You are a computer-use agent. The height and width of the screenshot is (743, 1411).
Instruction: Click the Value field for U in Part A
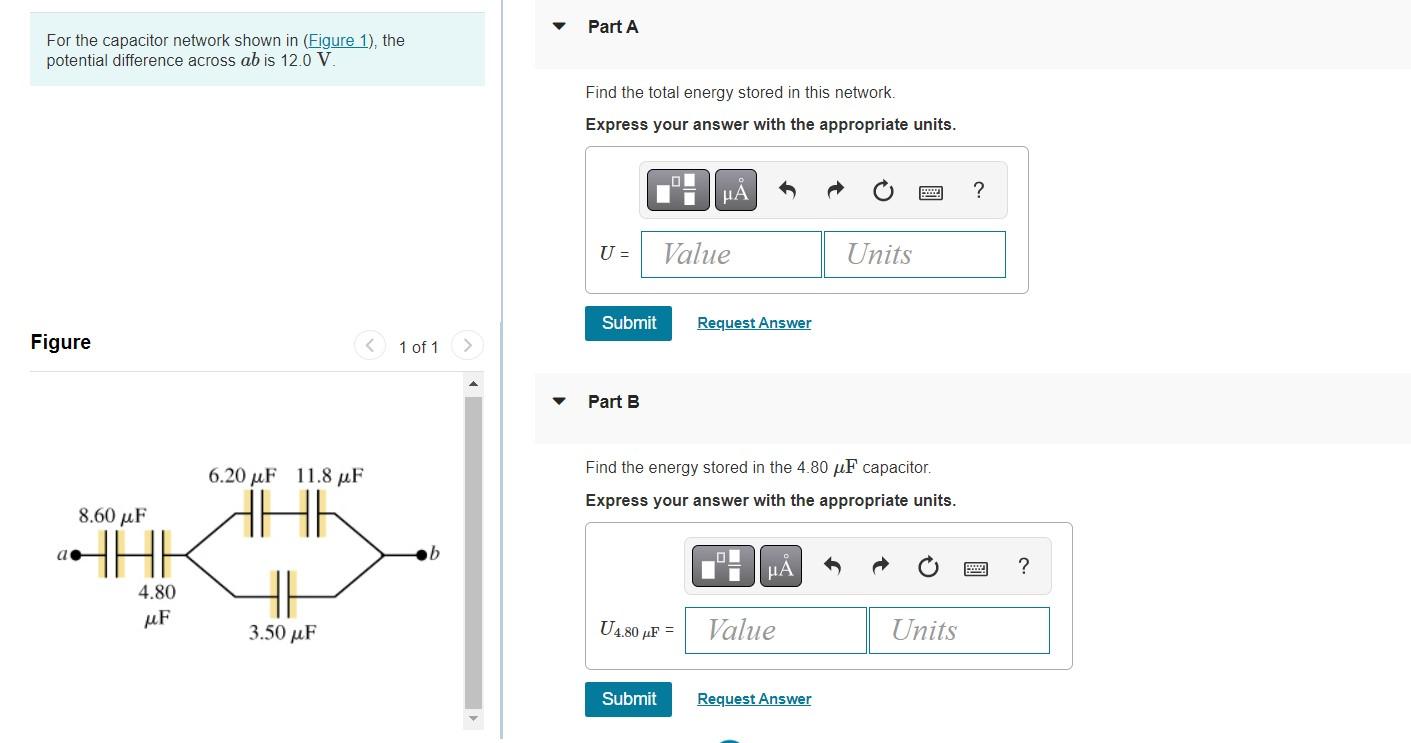(x=730, y=254)
